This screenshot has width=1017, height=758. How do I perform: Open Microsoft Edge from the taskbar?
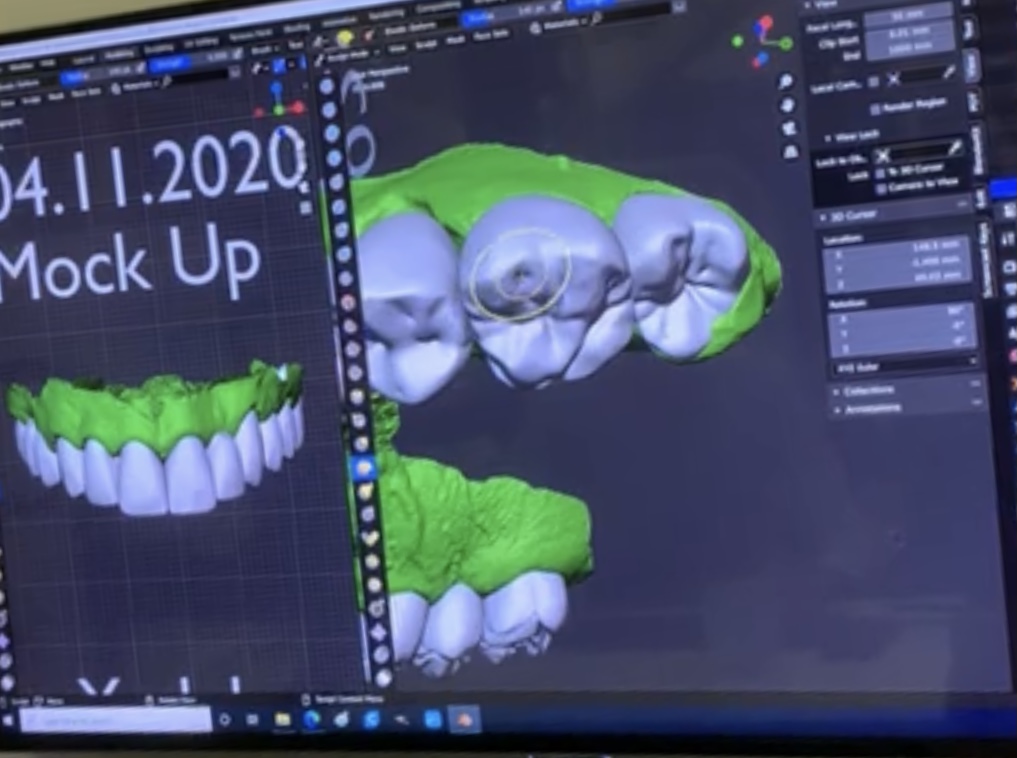(x=312, y=719)
